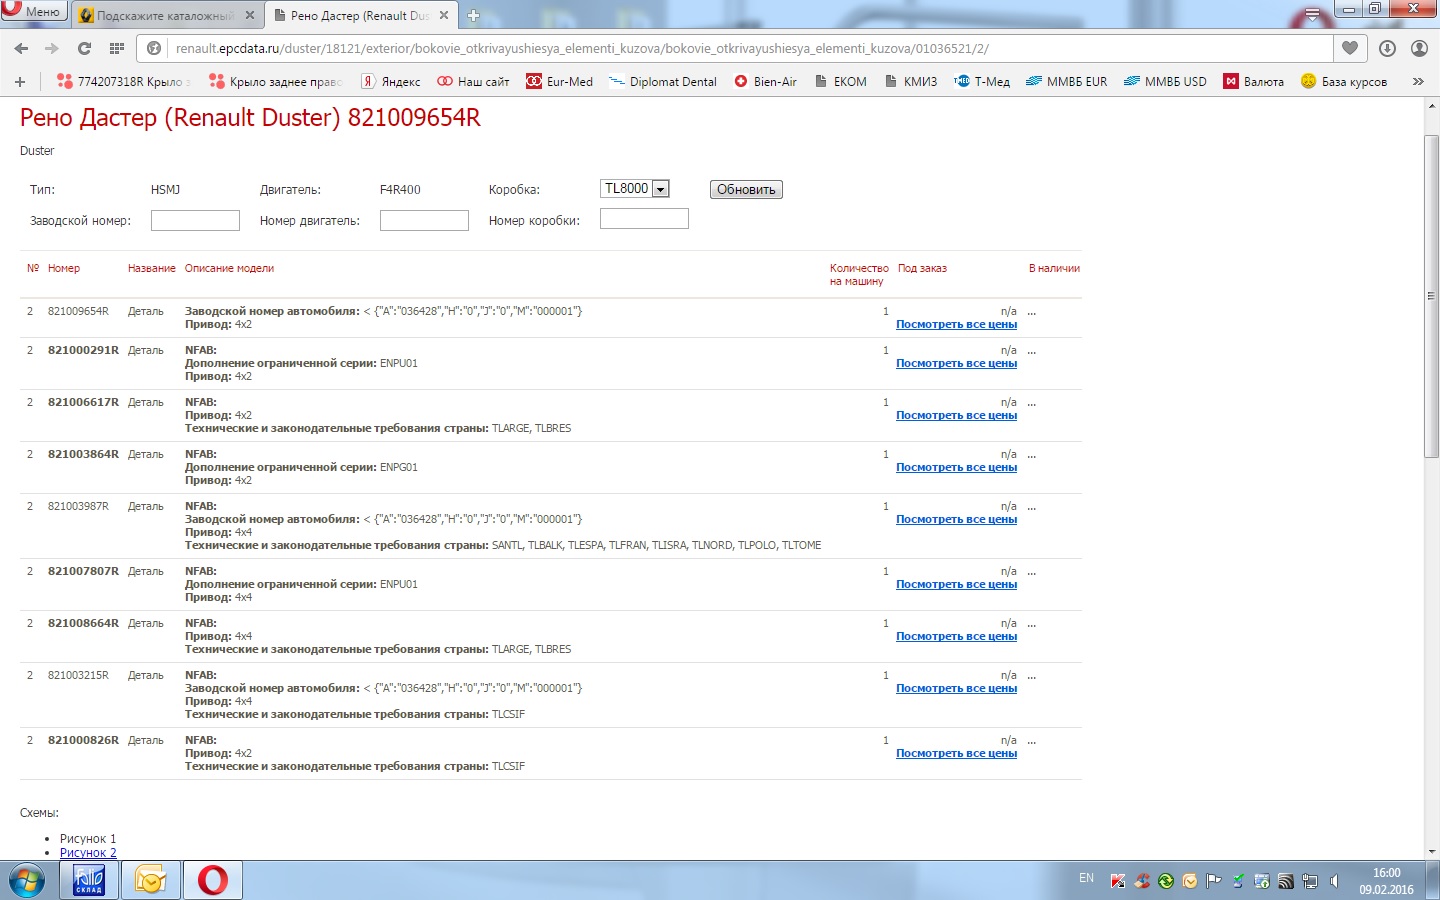Focus the Номер коробки input field
The width and height of the screenshot is (1440, 900).
644,218
